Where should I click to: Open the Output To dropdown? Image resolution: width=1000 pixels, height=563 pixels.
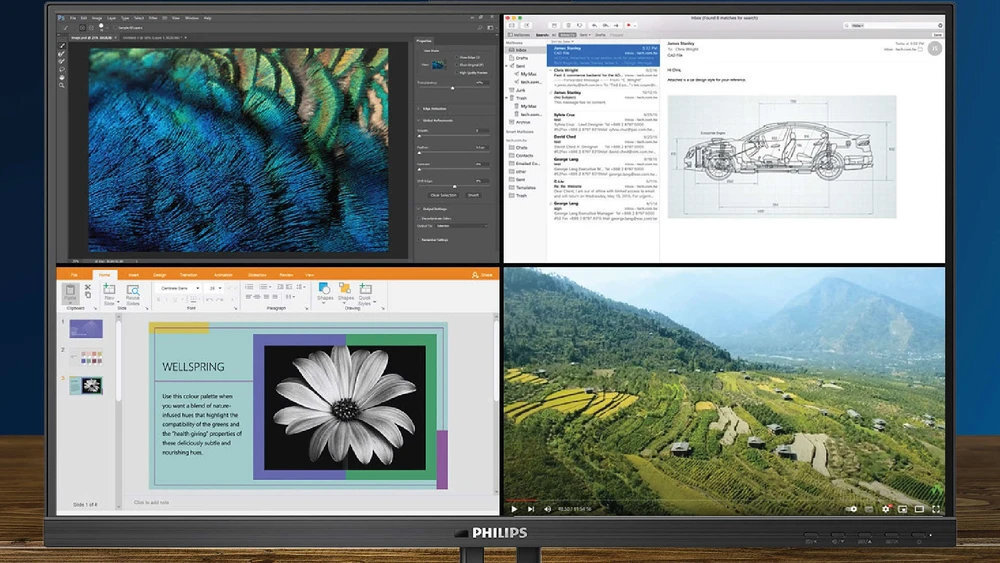tap(462, 226)
